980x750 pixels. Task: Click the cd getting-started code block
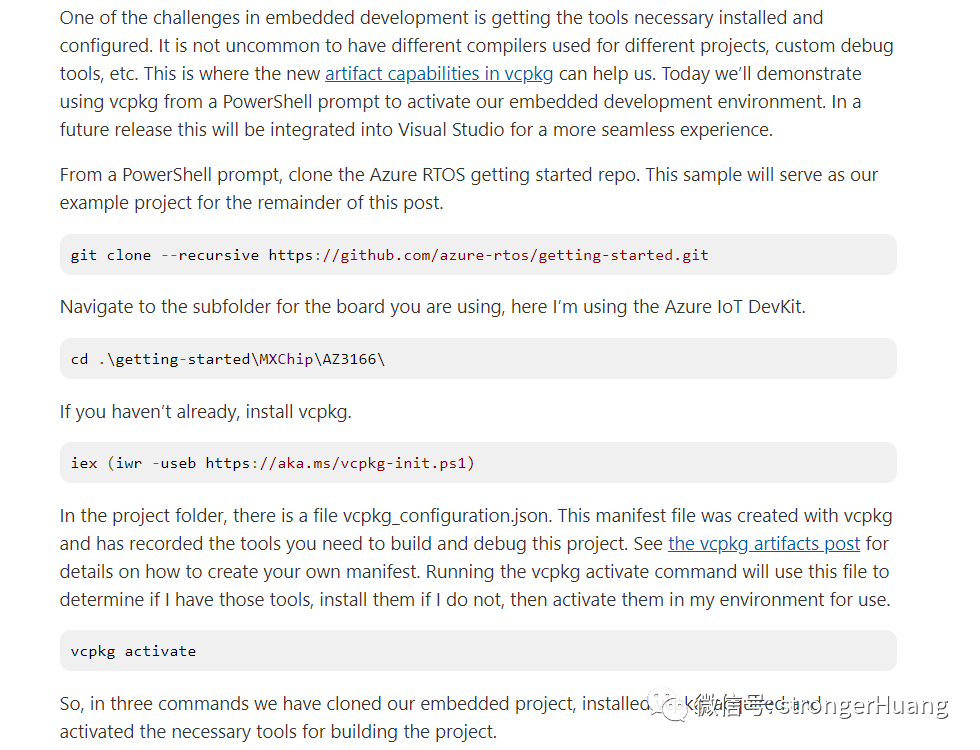[x=478, y=359]
